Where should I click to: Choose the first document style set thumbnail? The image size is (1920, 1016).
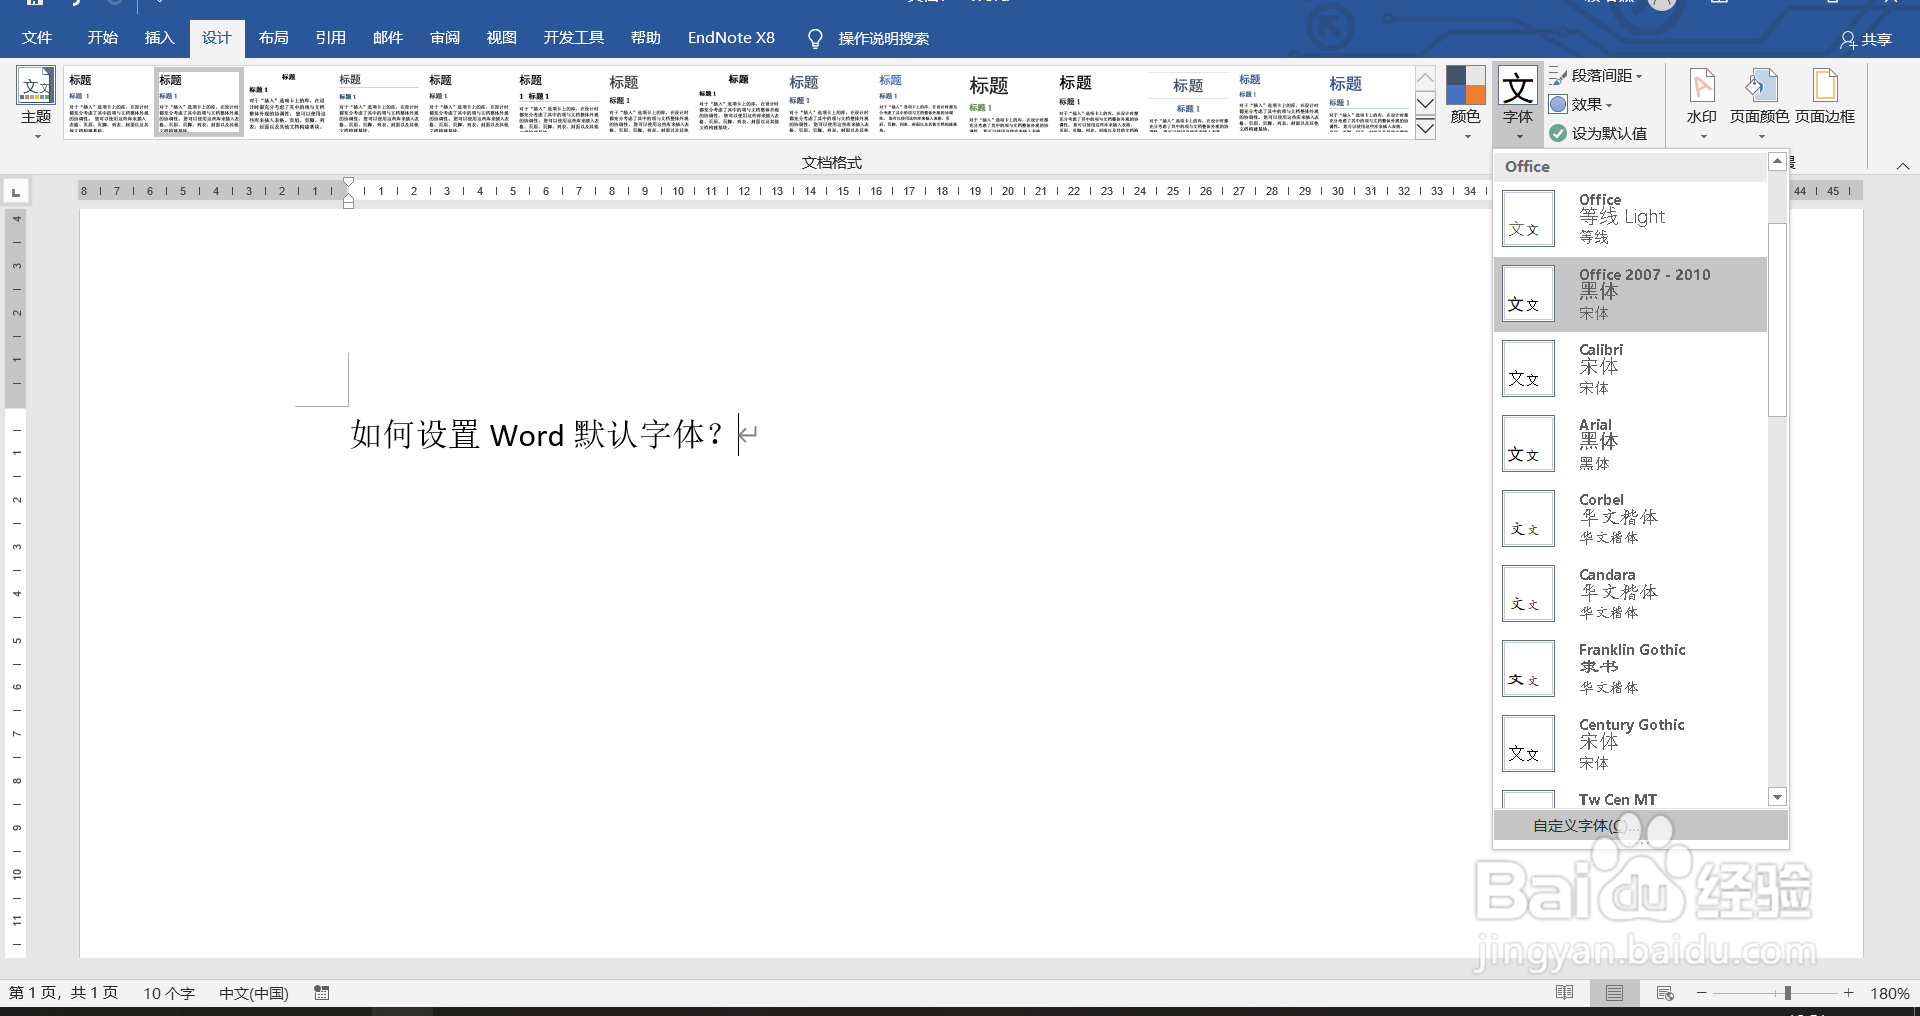pos(108,102)
